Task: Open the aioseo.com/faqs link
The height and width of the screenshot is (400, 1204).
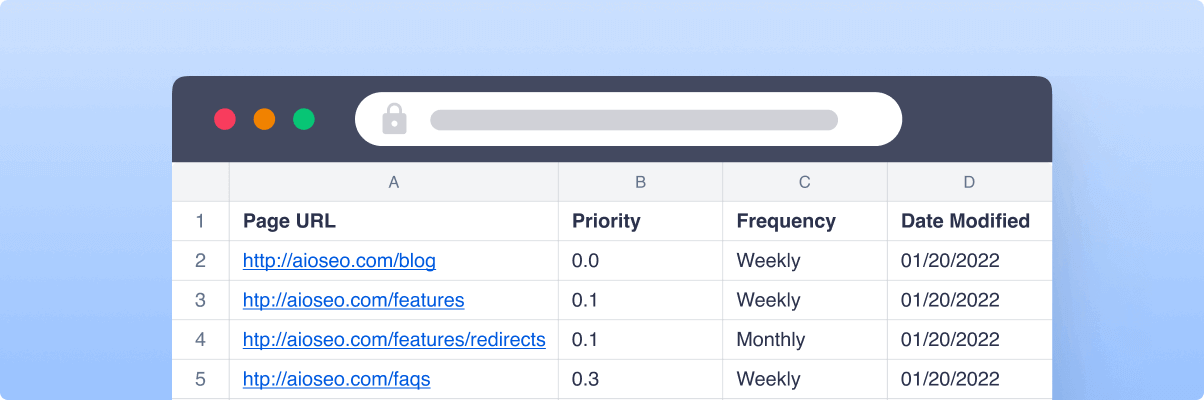Action: pos(336,380)
